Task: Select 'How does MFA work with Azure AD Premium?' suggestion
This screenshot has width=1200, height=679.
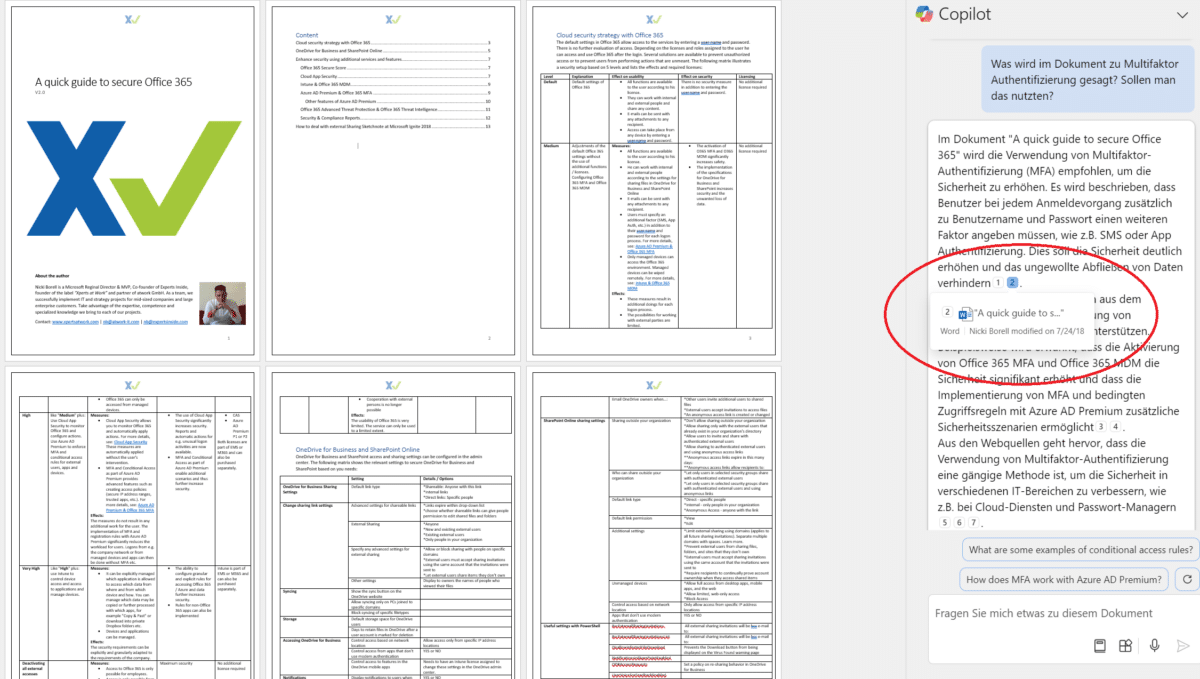Action: (x=1066, y=579)
